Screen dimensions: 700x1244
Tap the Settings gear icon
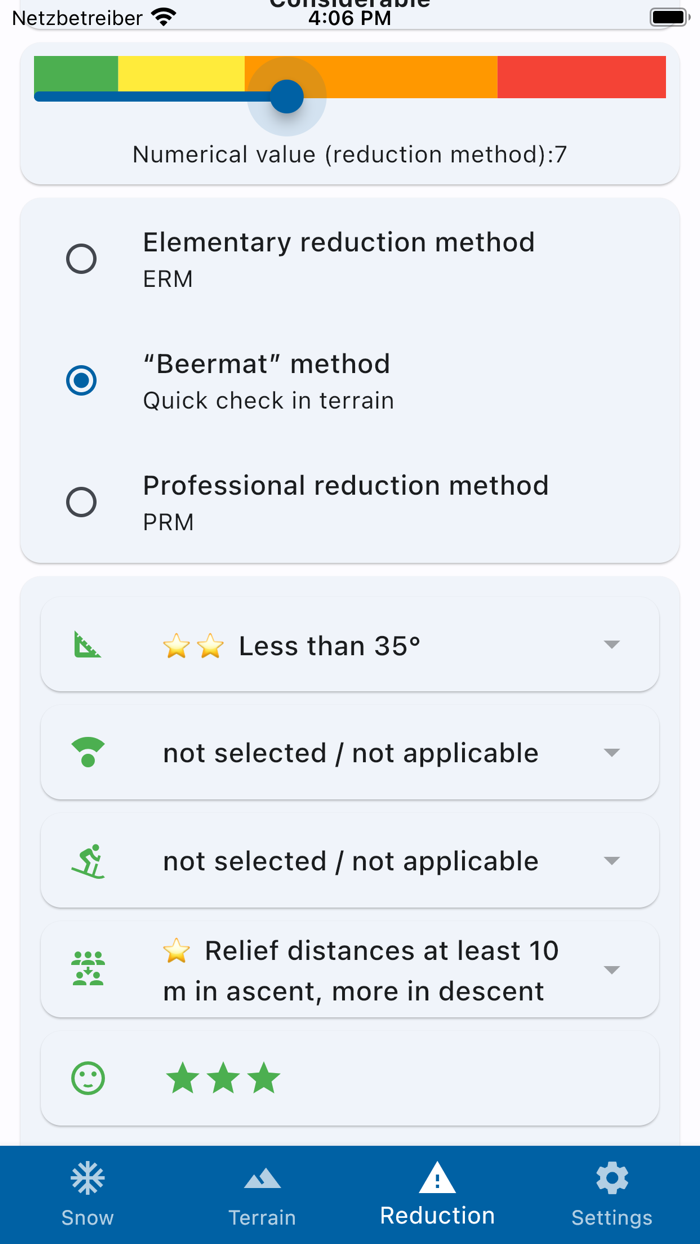click(x=612, y=1179)
